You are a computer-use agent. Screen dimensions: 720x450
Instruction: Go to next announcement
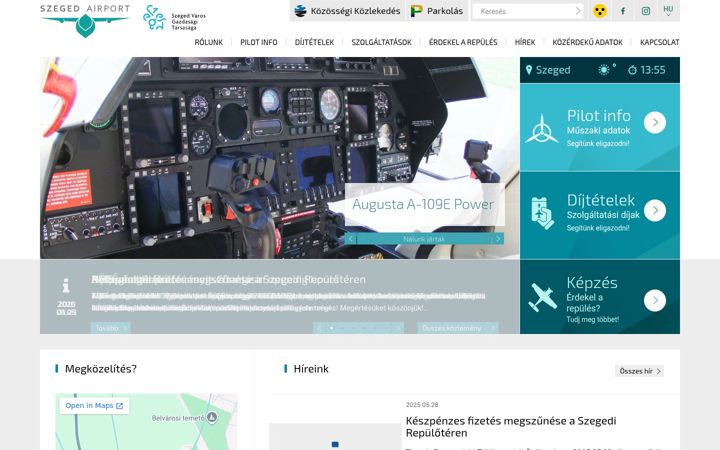pyautogui.click(x=398, y=328)
